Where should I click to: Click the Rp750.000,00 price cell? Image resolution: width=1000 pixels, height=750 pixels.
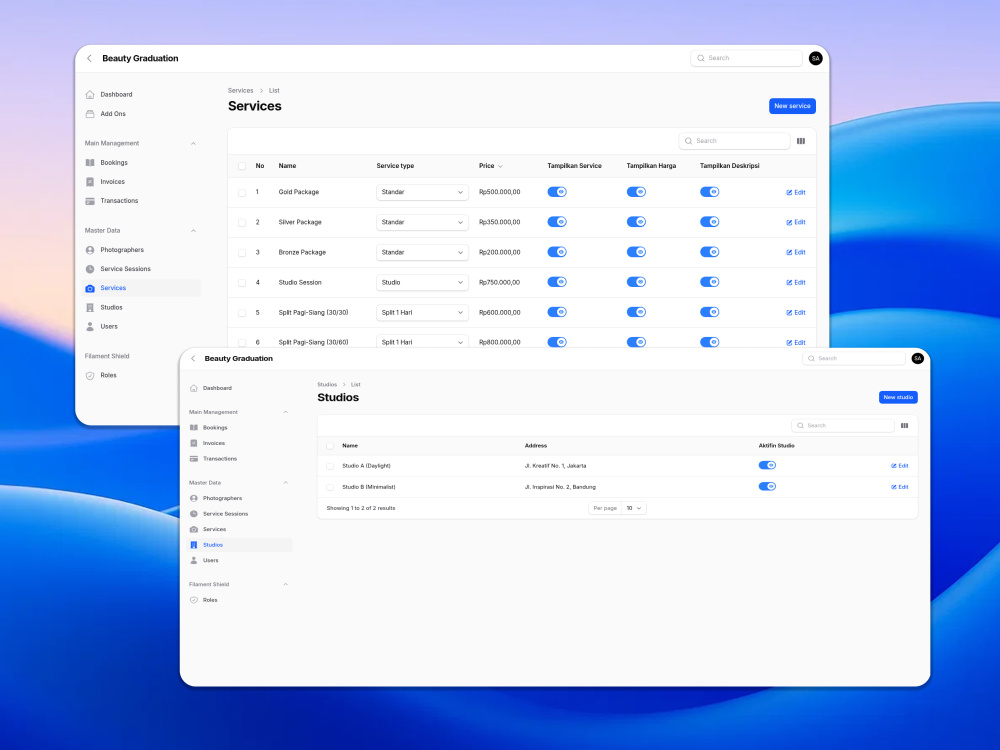[499, 282]
